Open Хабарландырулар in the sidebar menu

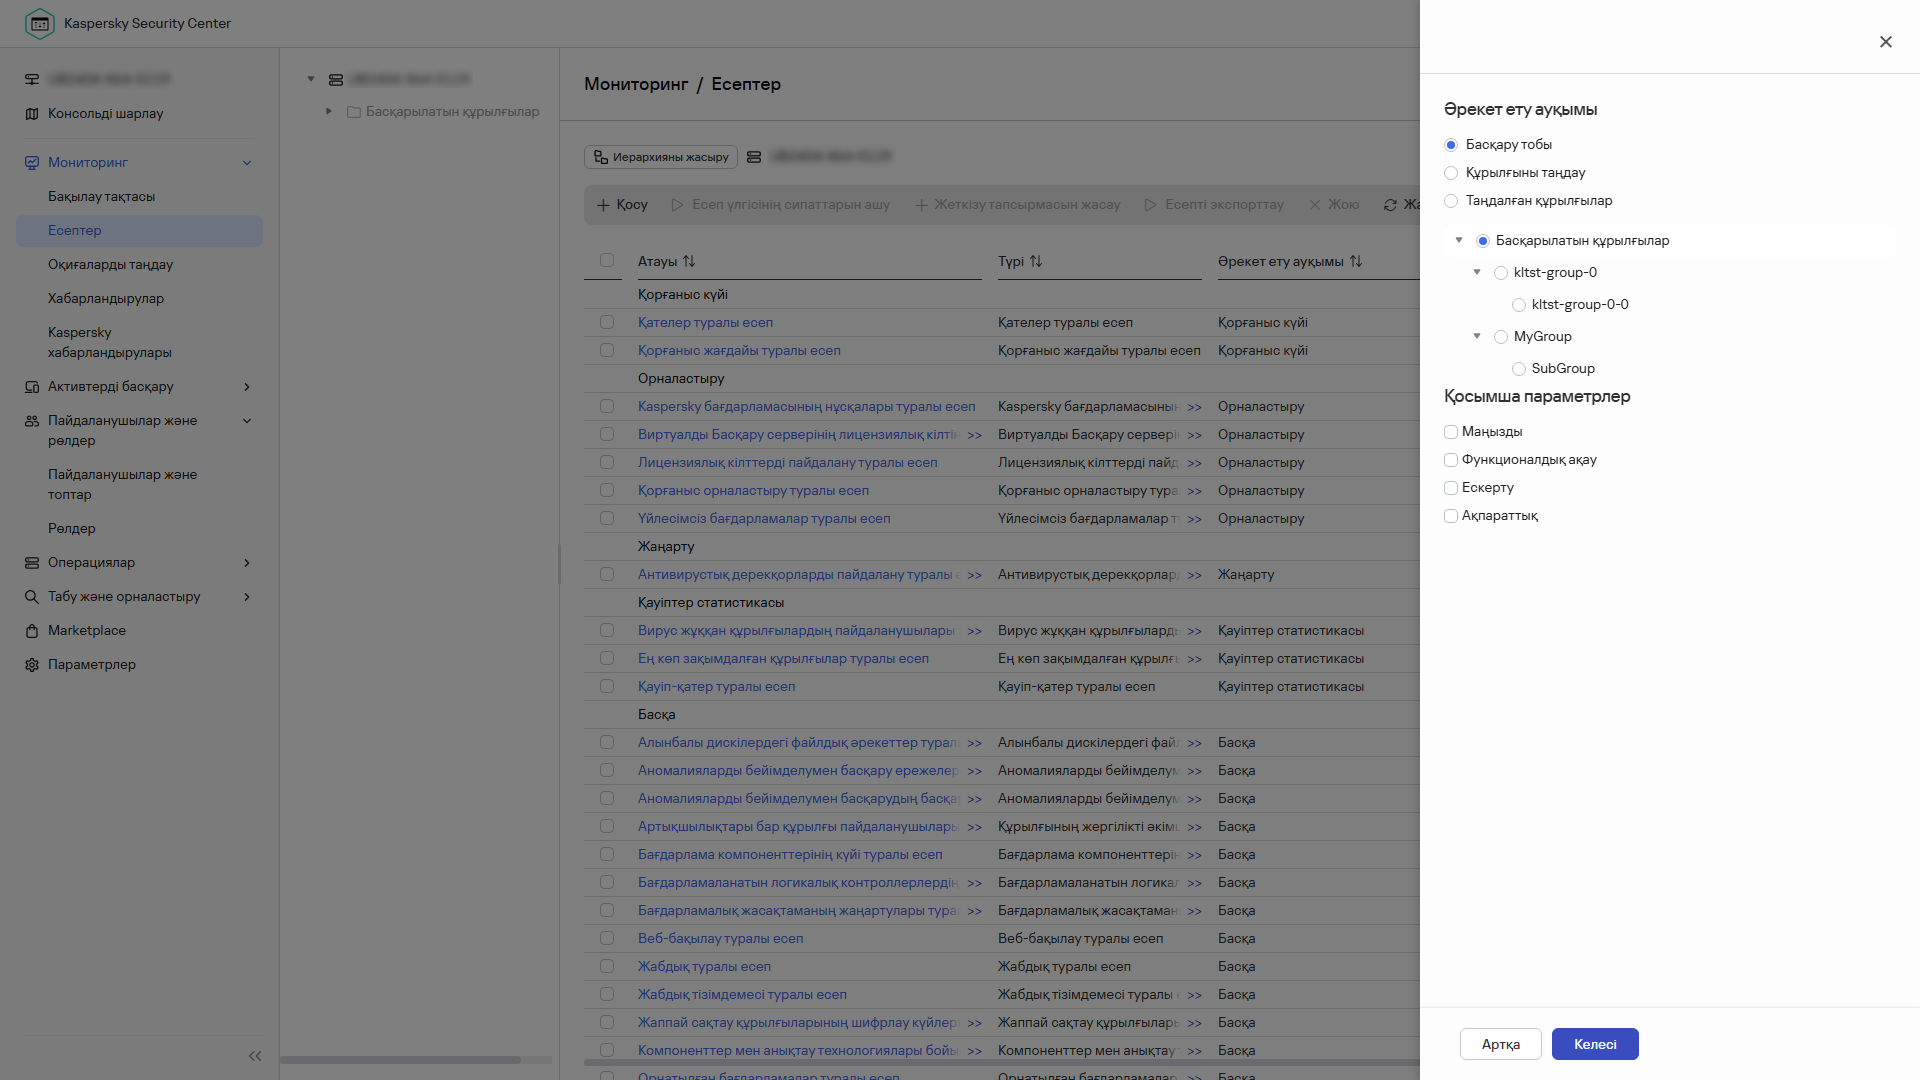106,299
